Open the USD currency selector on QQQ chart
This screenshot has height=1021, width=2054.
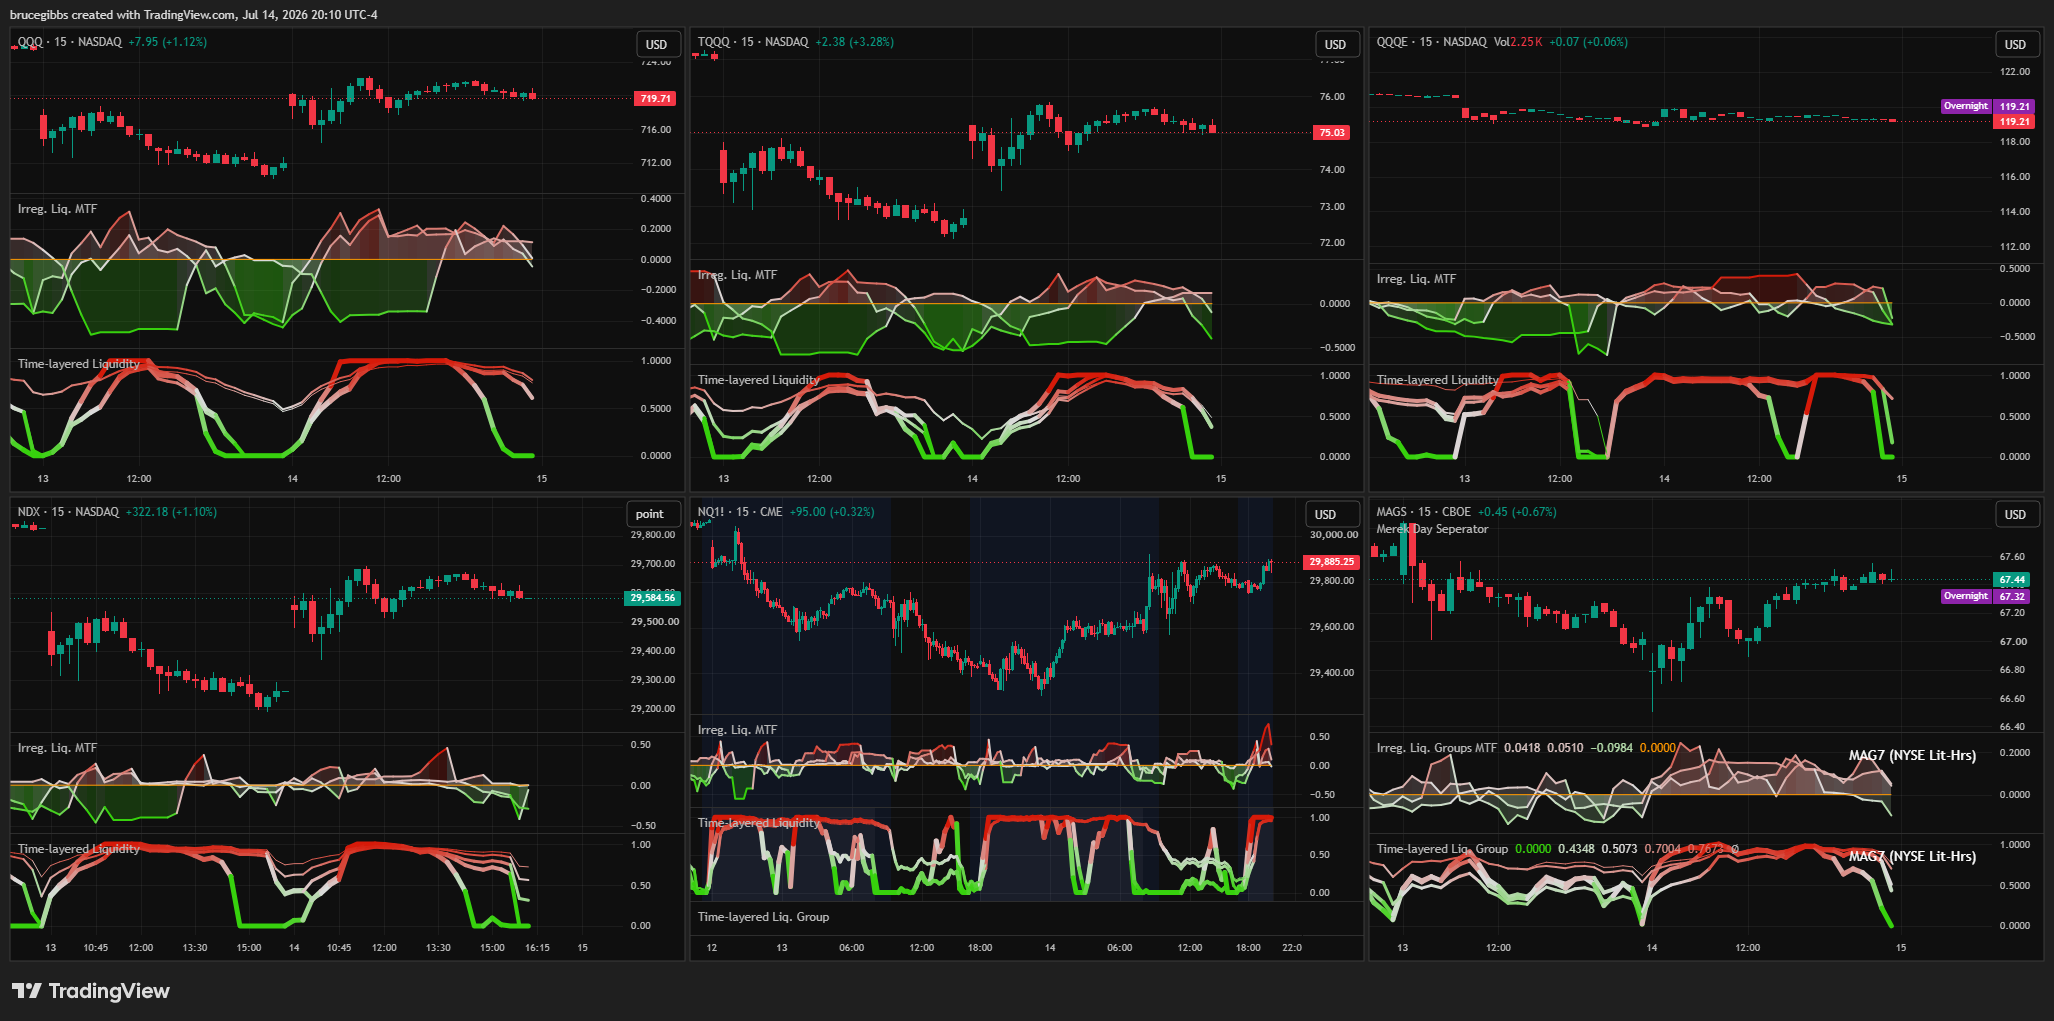(x=657, y=44)
